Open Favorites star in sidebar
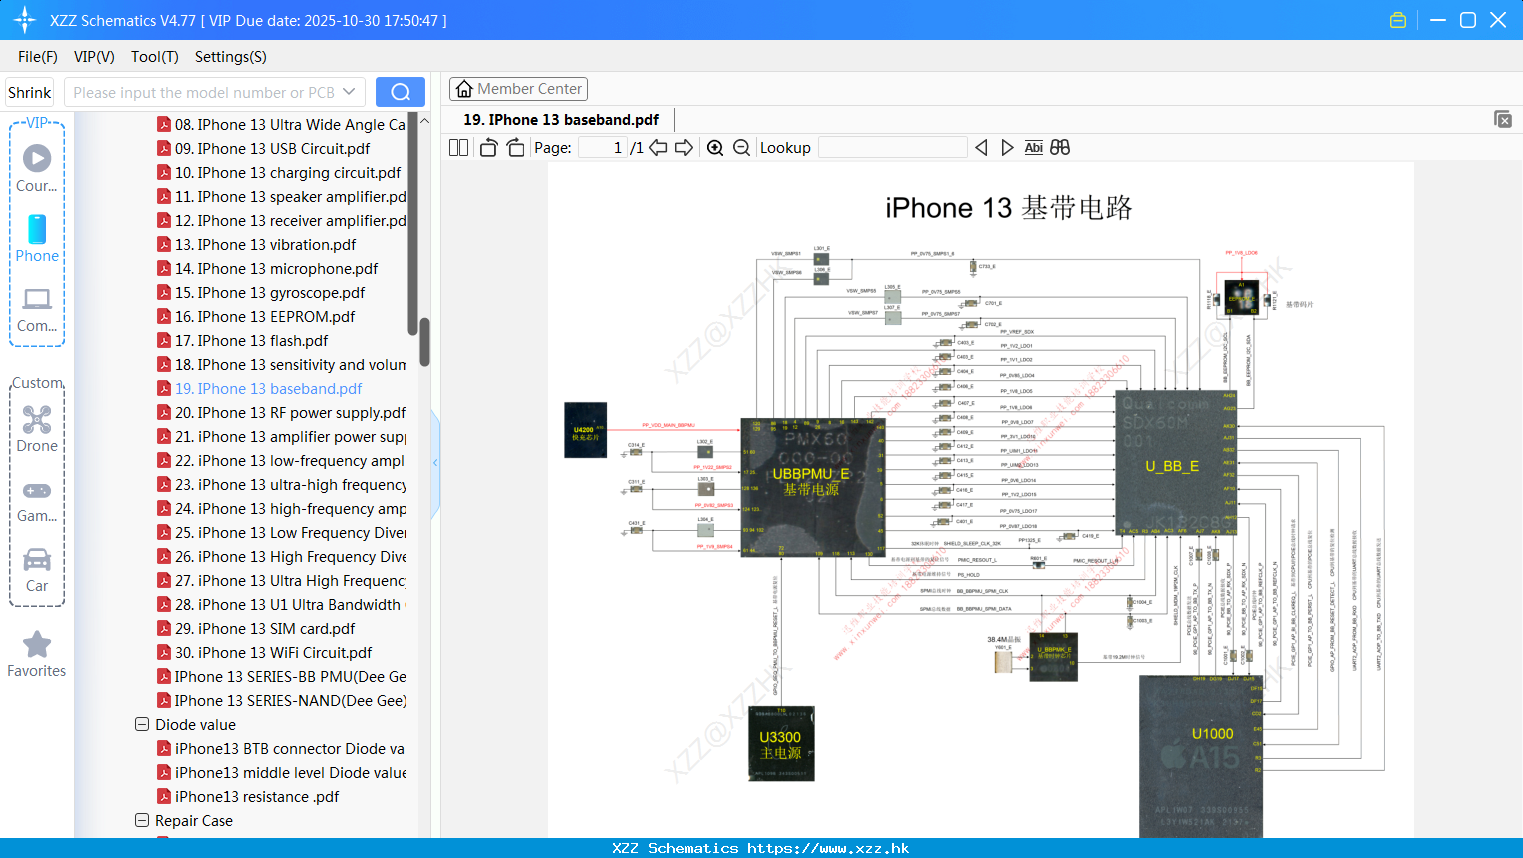 coord(37,655)
